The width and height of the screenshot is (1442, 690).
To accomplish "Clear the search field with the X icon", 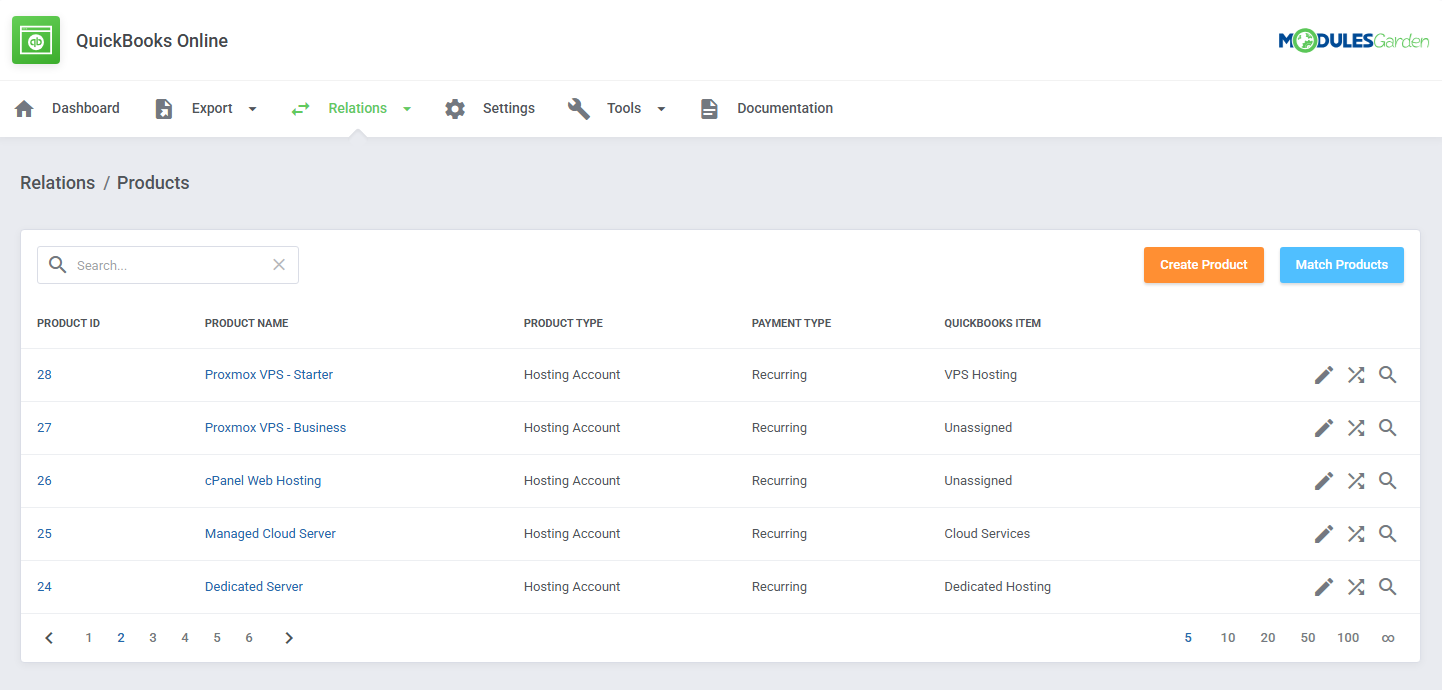I will (279, 265).
